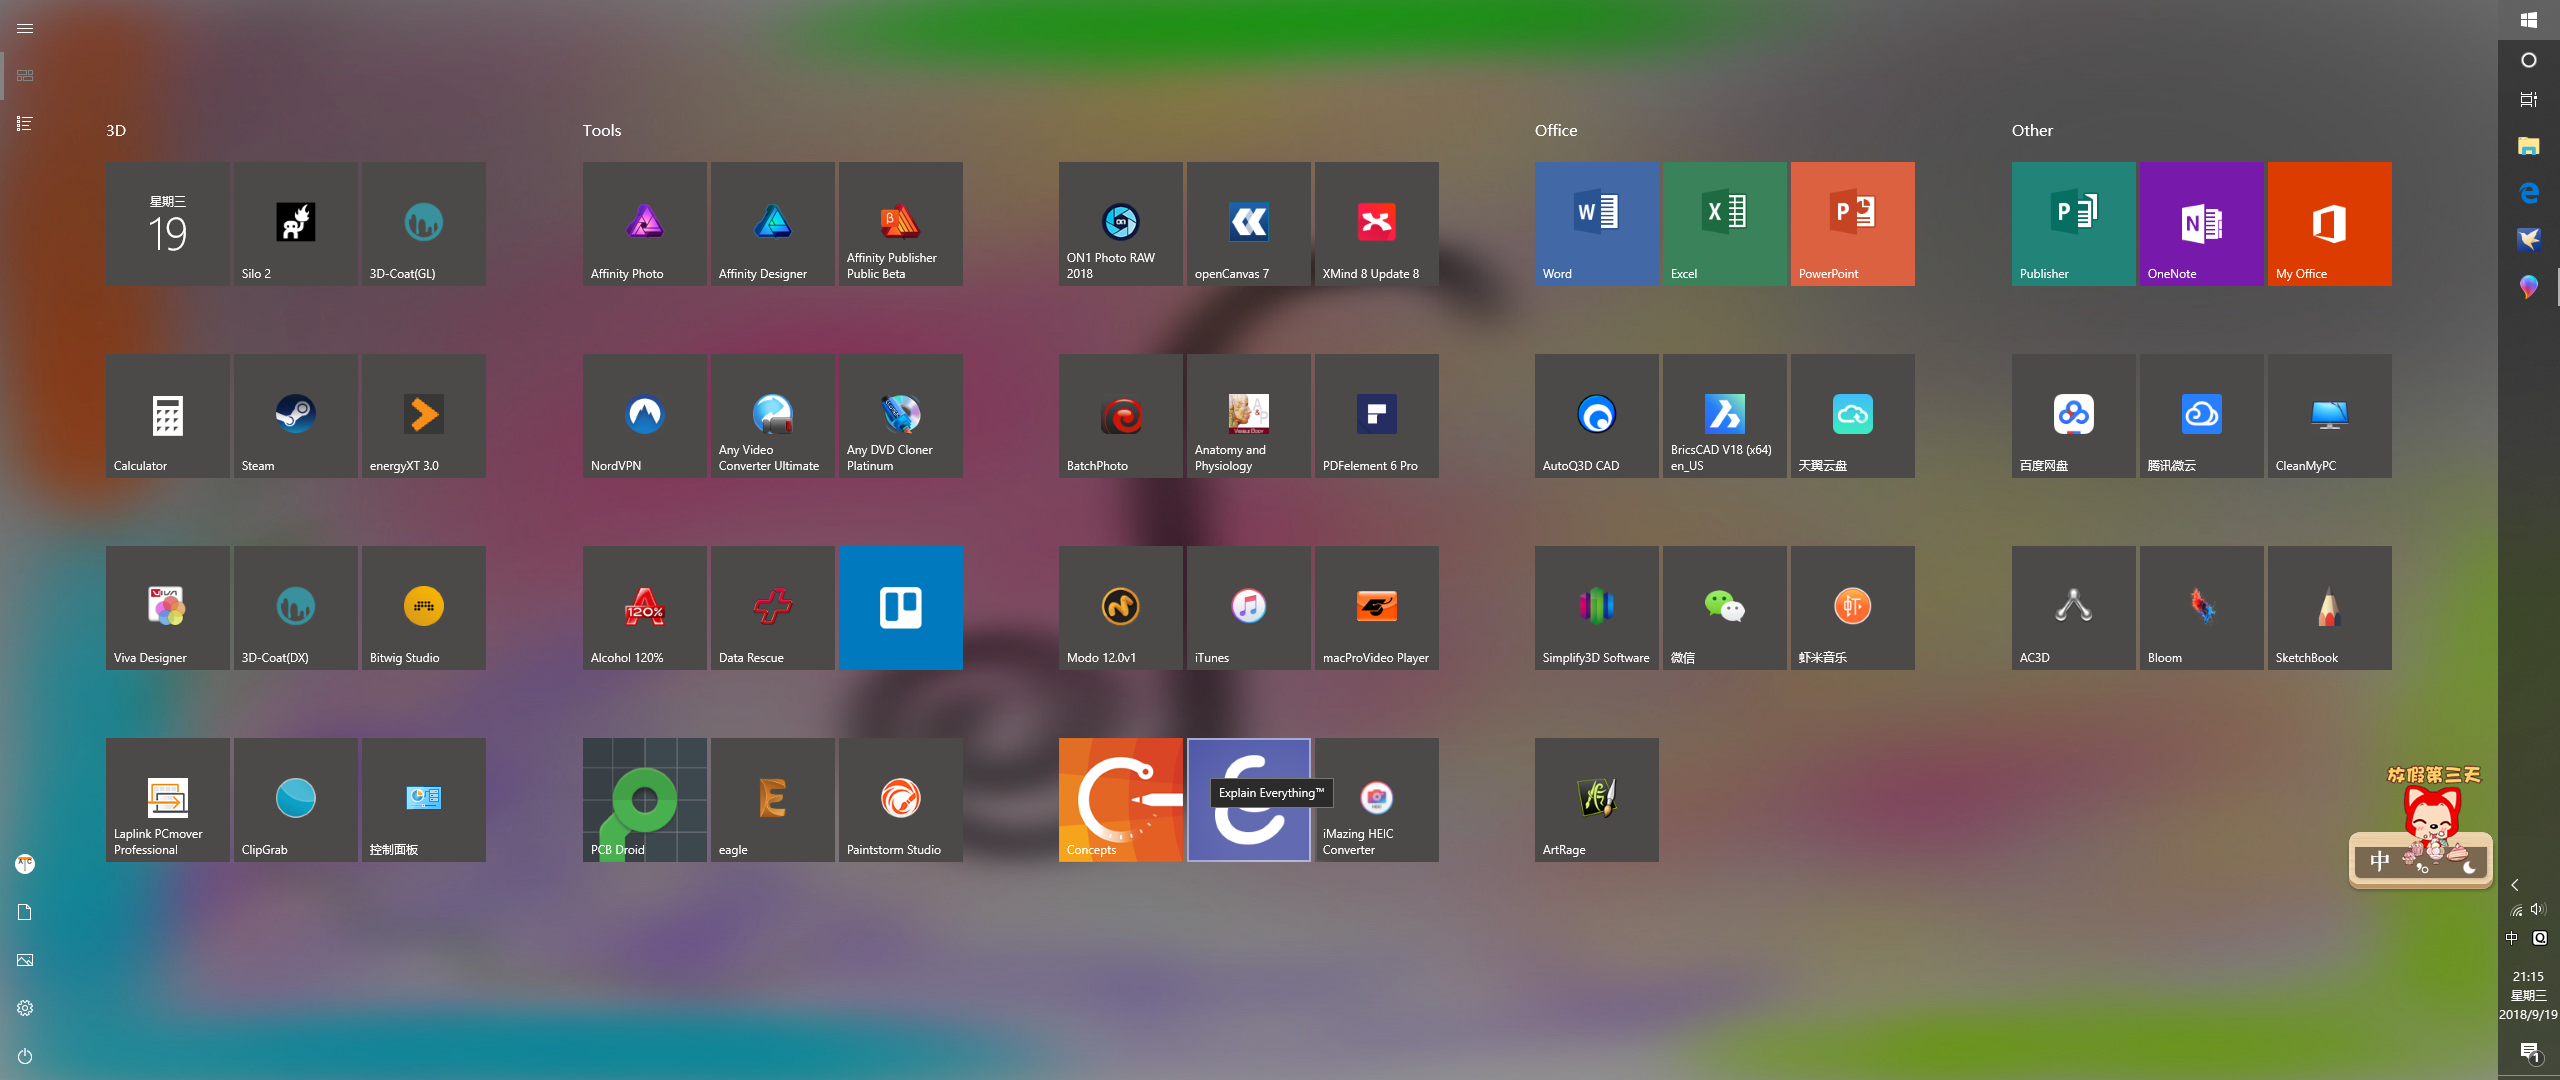Launch Any DVD Cloner Platinum
The height and width of the screenshot is (1080, 2560).
click(x=901, y=416)
